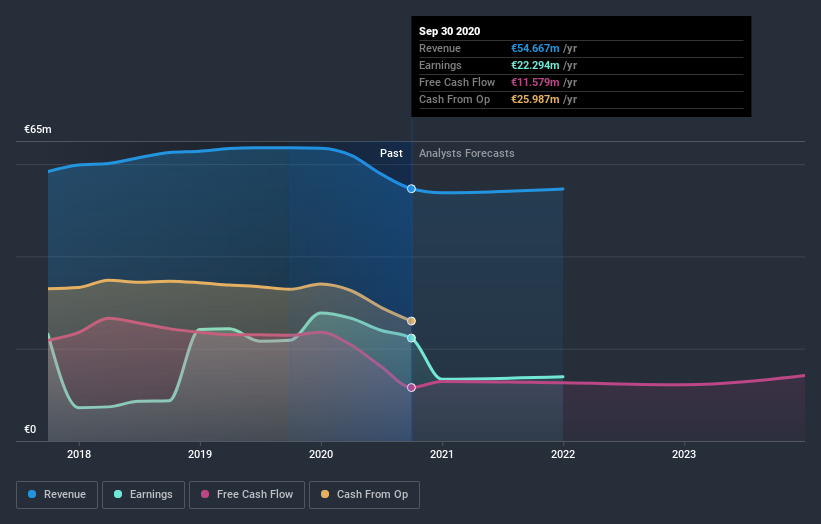Click the €11.579m free cash flow value
The image size is (821, 524).
coord(535,82)
